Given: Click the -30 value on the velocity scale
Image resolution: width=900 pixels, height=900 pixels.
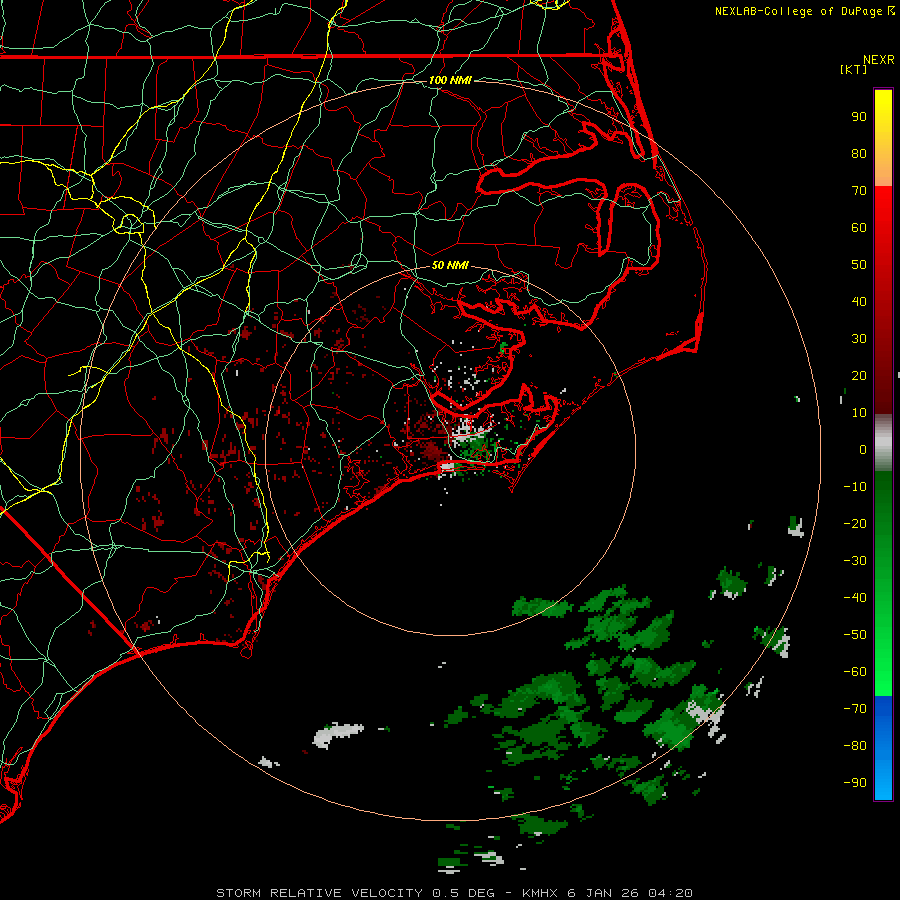Looking at the screenshot, I should tap(855, 561).
